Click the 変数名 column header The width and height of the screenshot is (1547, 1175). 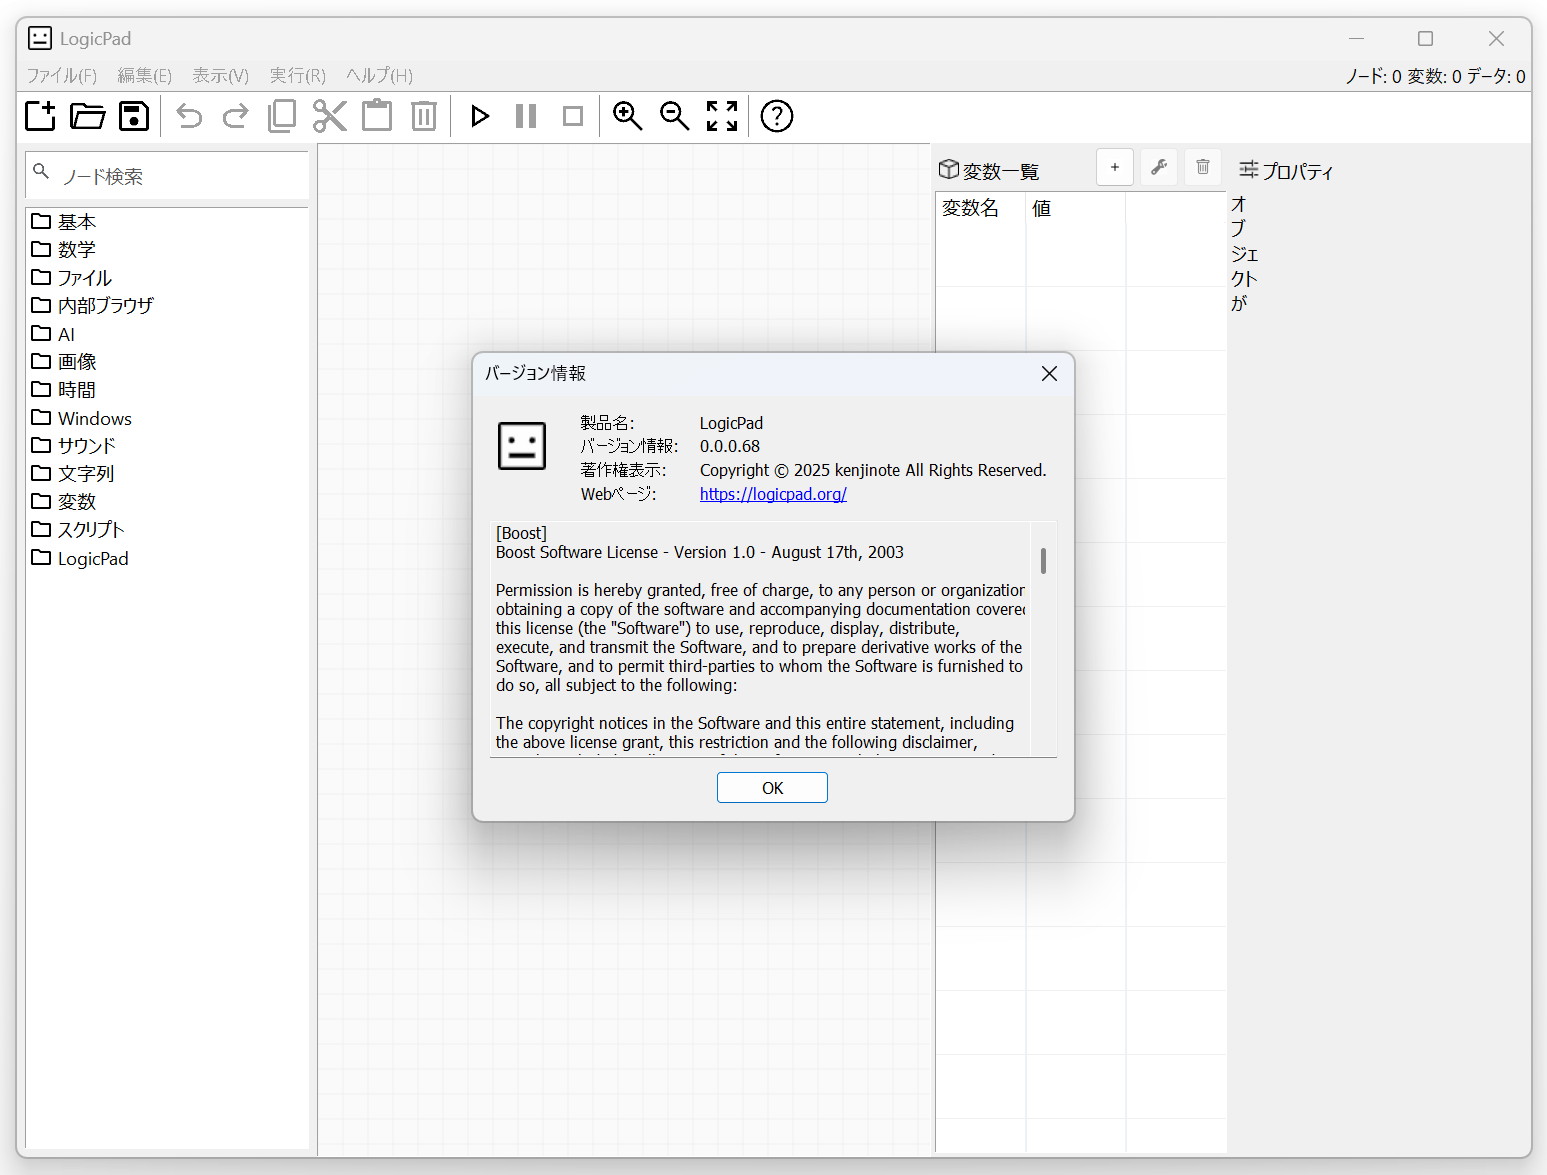point(980,208)
